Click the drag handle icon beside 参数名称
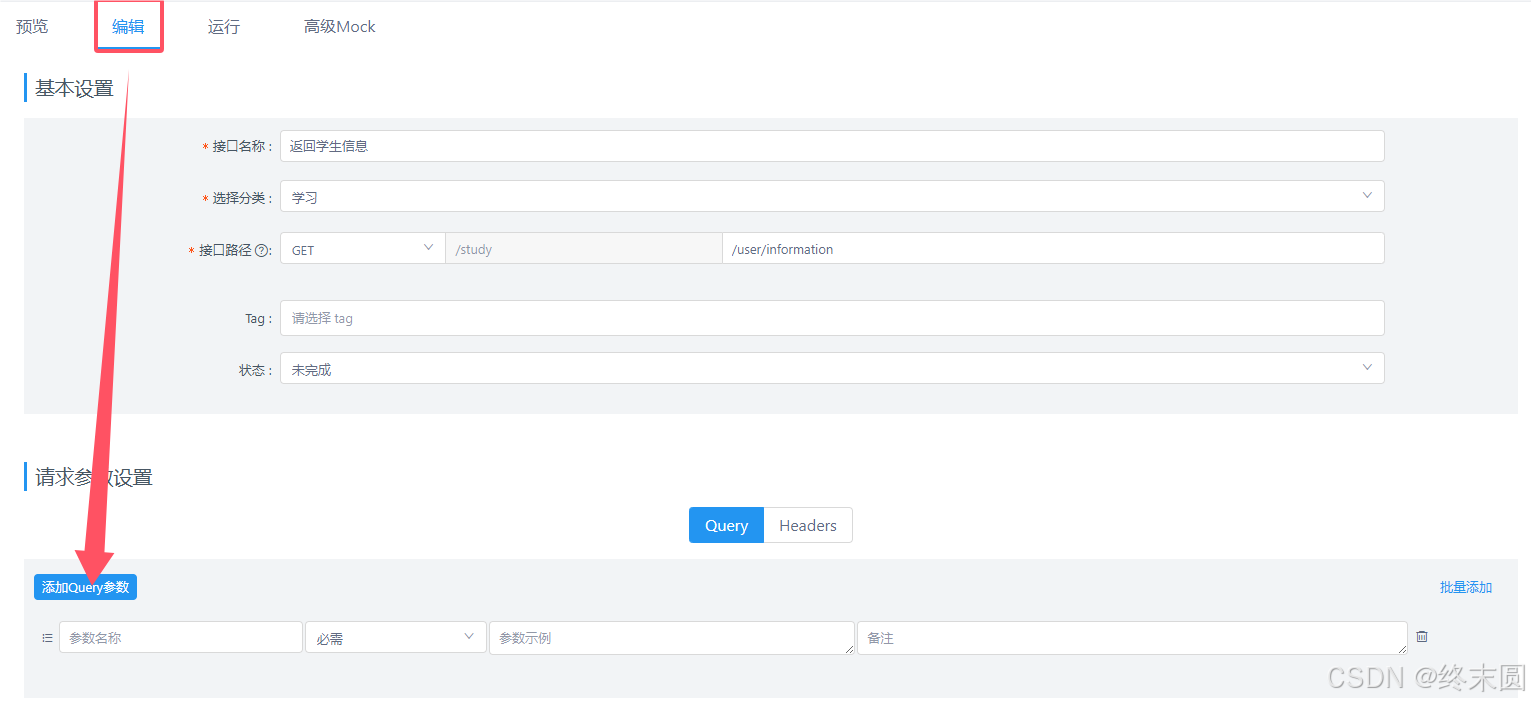The height and width of the screenshot is (704, 1531). coord(47,637)
